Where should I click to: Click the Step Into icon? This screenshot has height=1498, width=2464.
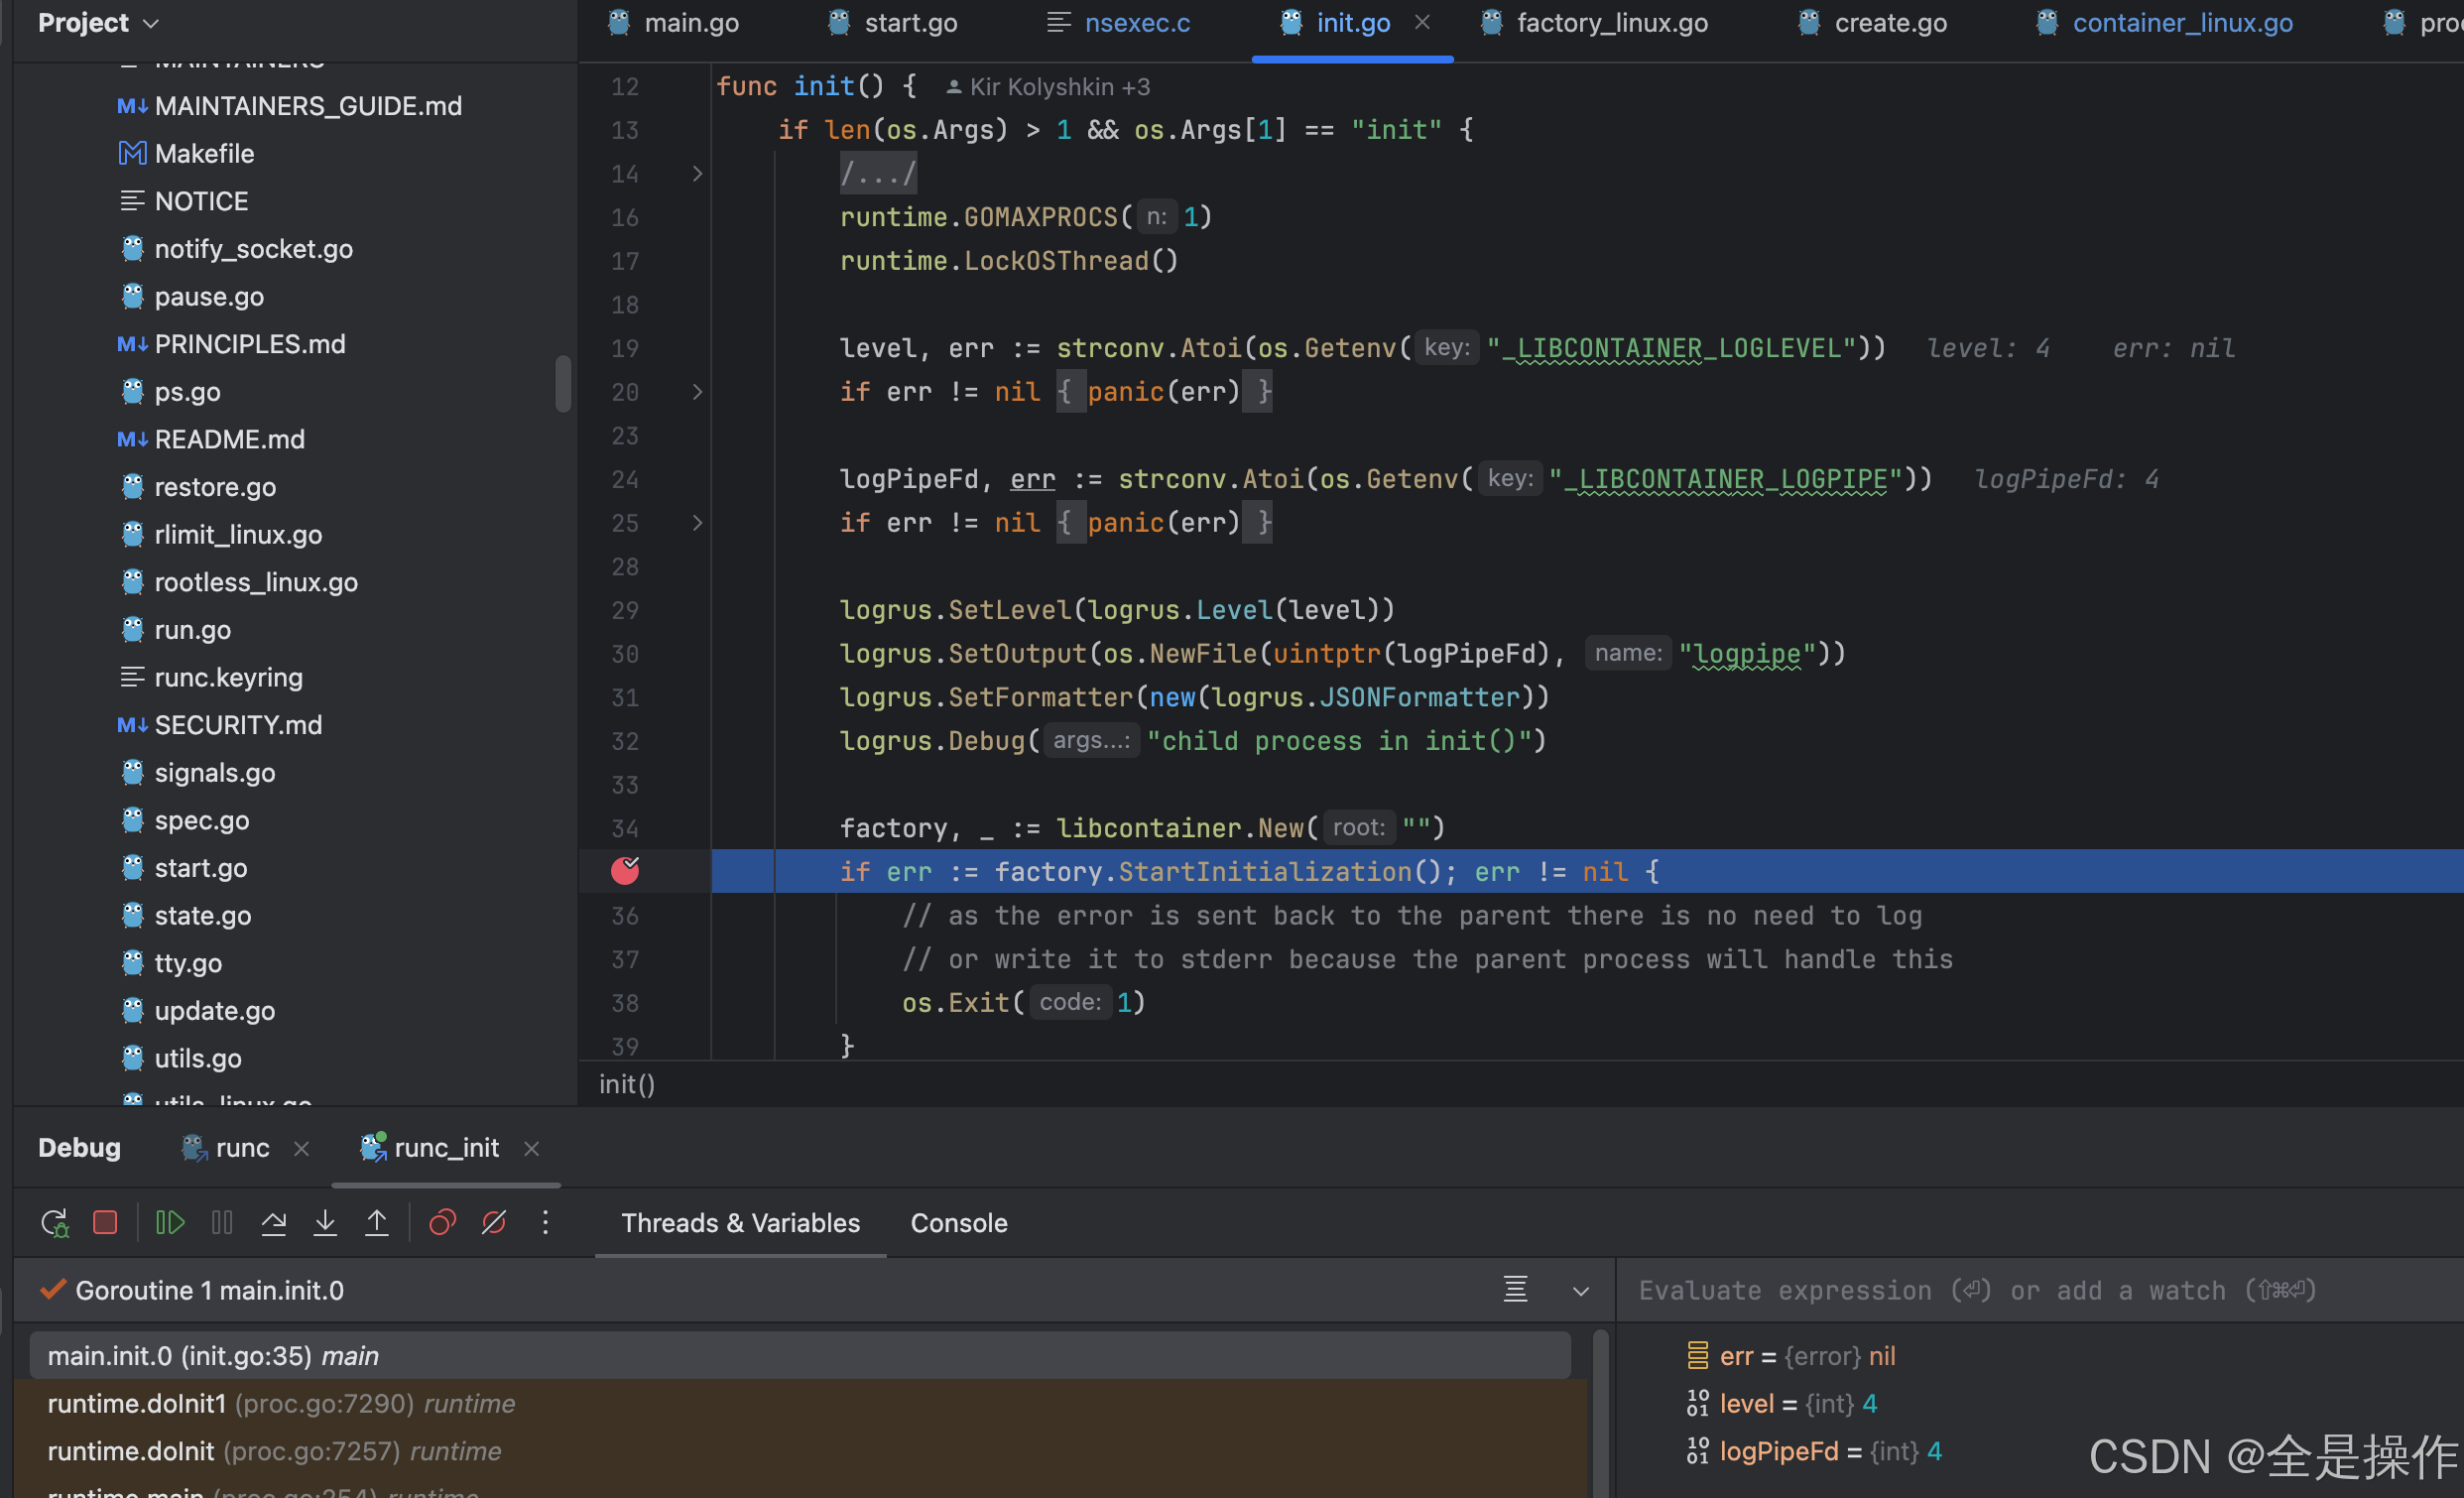click(325, 1223)
